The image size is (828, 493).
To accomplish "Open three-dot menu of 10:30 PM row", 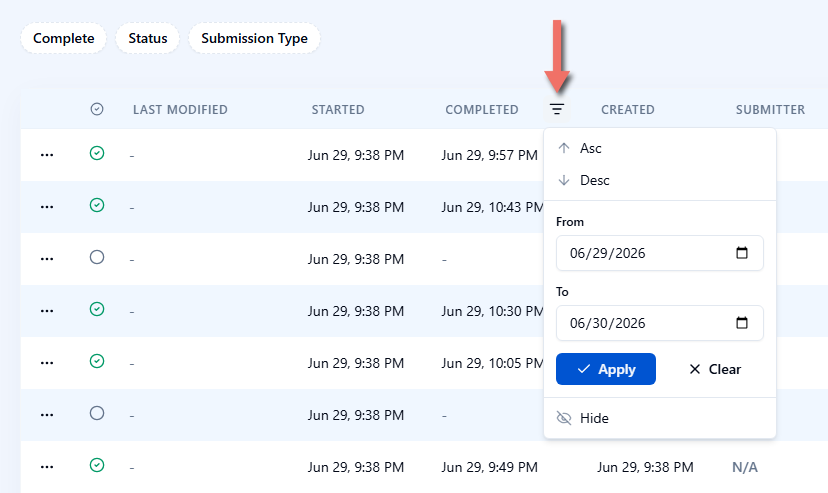I will point(47,311).
